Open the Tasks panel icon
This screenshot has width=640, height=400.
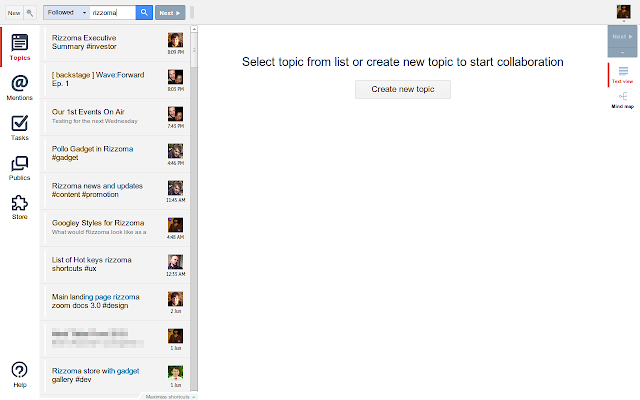[19, 128]
